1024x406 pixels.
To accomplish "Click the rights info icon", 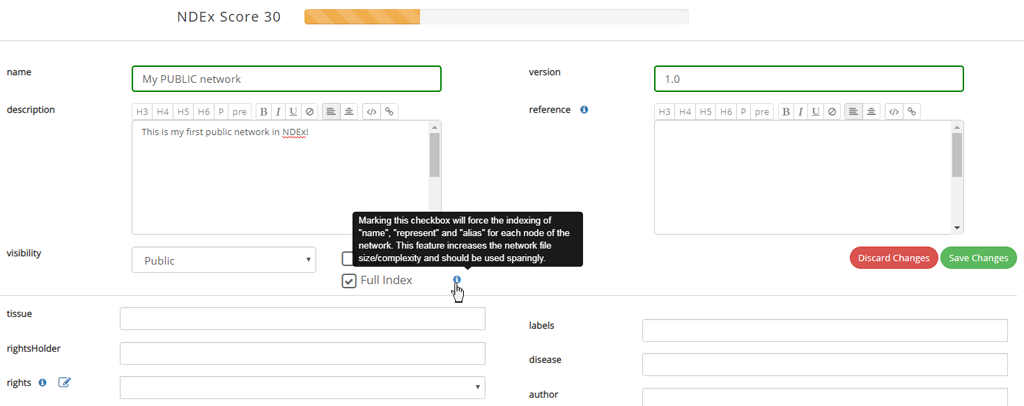I will point(42,383).
